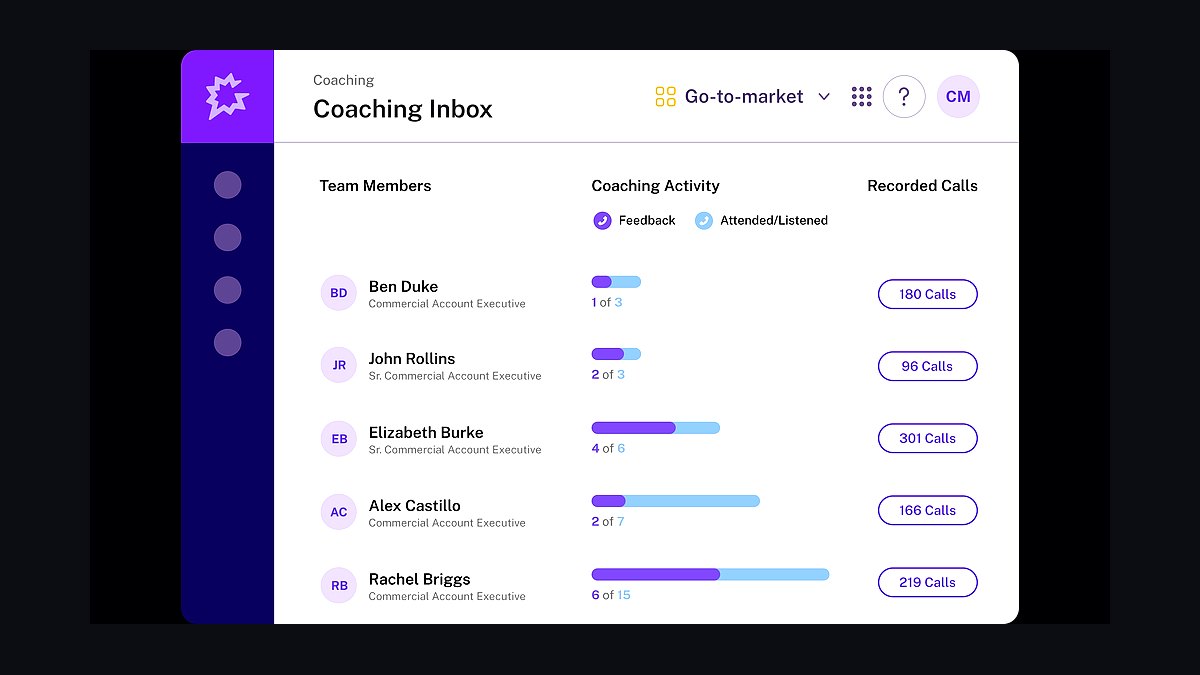Click the '2 of 3' count for John Rollins
Viewport: 1200px width, 675px height.
[x=608, y=374]
